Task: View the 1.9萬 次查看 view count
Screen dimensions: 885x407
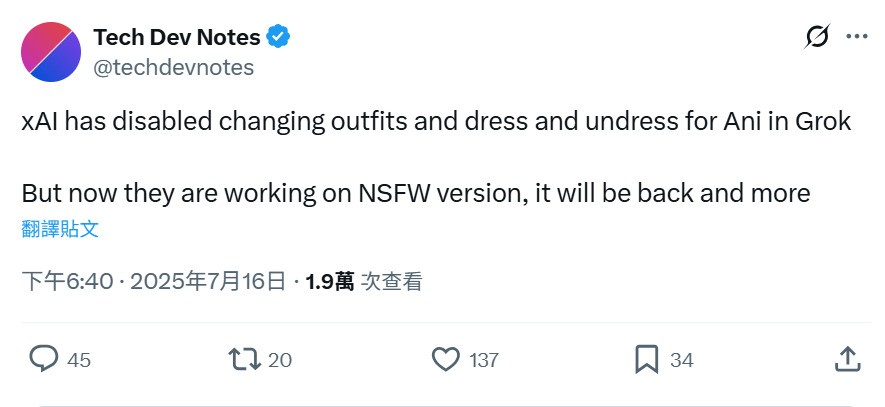Action: 364,282
